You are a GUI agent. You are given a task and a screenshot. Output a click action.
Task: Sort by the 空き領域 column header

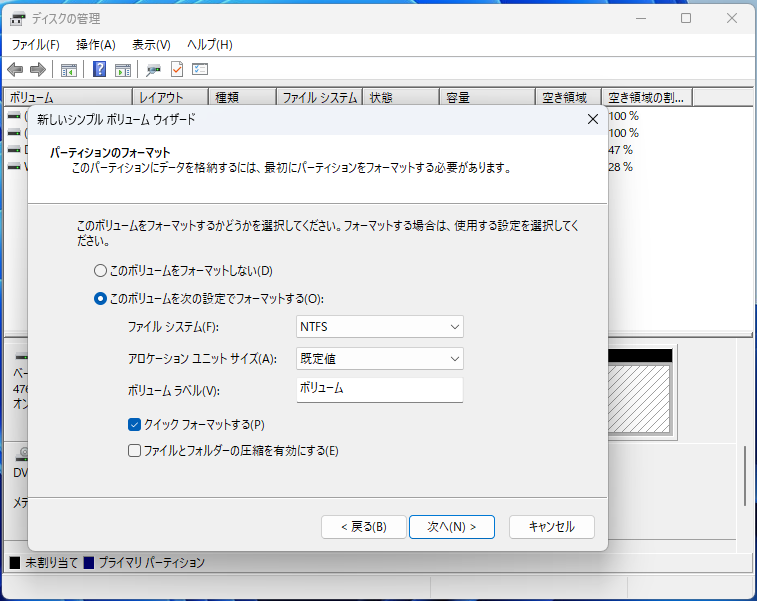pyautogui.click(x=569, y=98)
